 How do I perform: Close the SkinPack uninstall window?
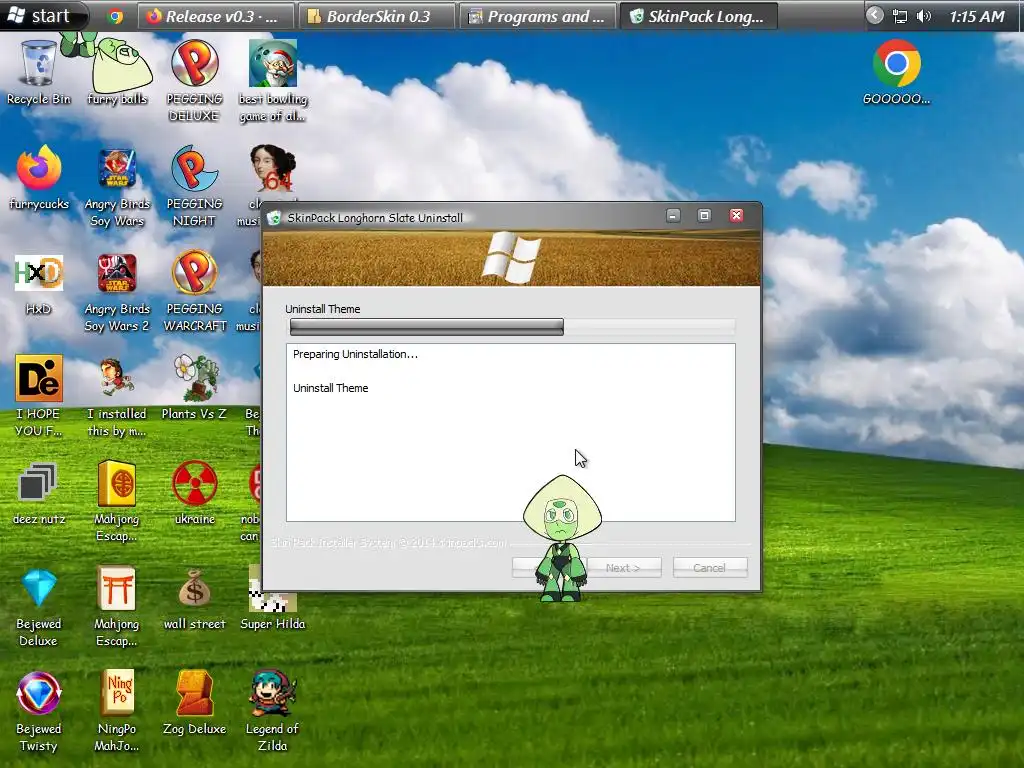736,216
